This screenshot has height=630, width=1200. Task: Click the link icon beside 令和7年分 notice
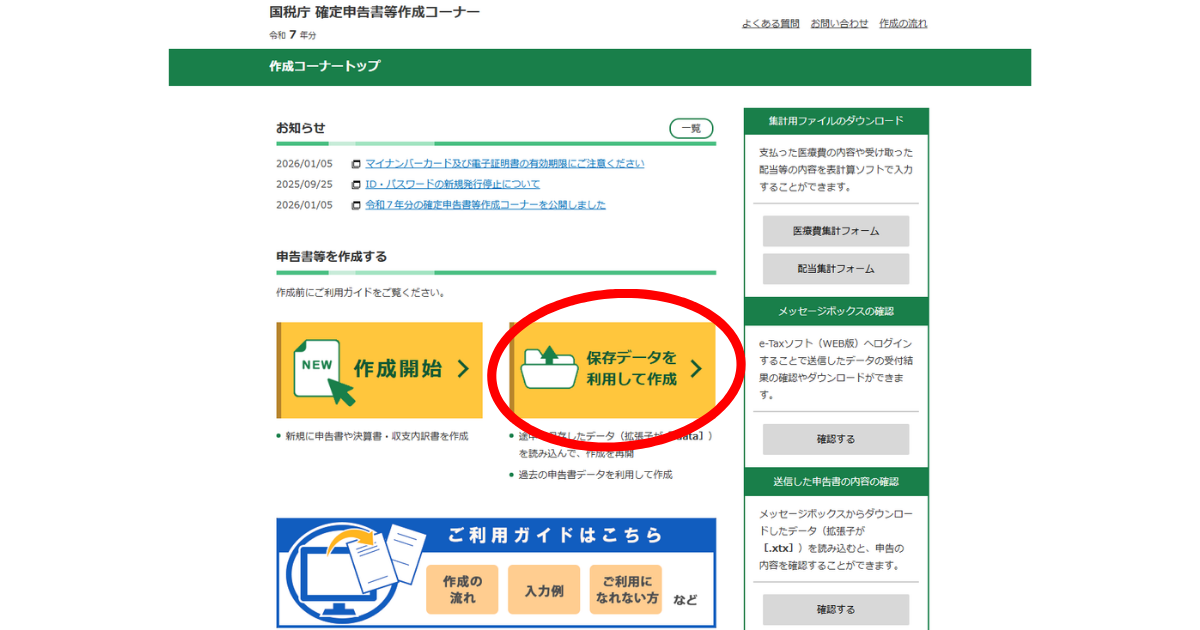tap(356, 206)
